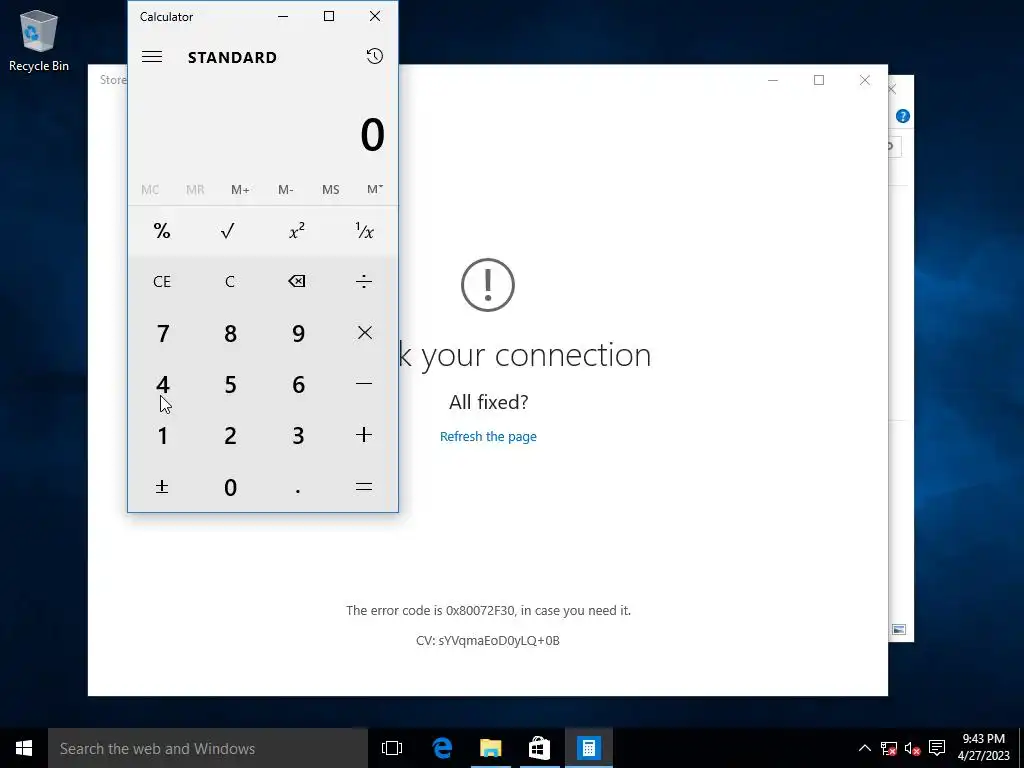Click the subtract operator key
Viewport: 1024px width, 768px height.
pos(364,384)
